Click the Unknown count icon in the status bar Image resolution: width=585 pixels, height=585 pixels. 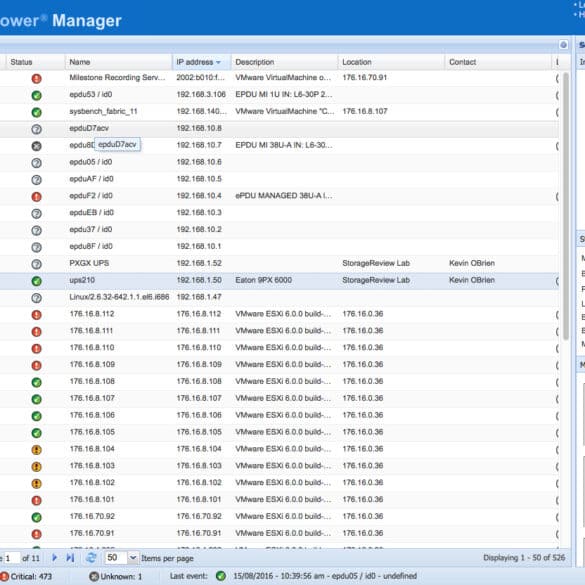[x=94, y=576]
